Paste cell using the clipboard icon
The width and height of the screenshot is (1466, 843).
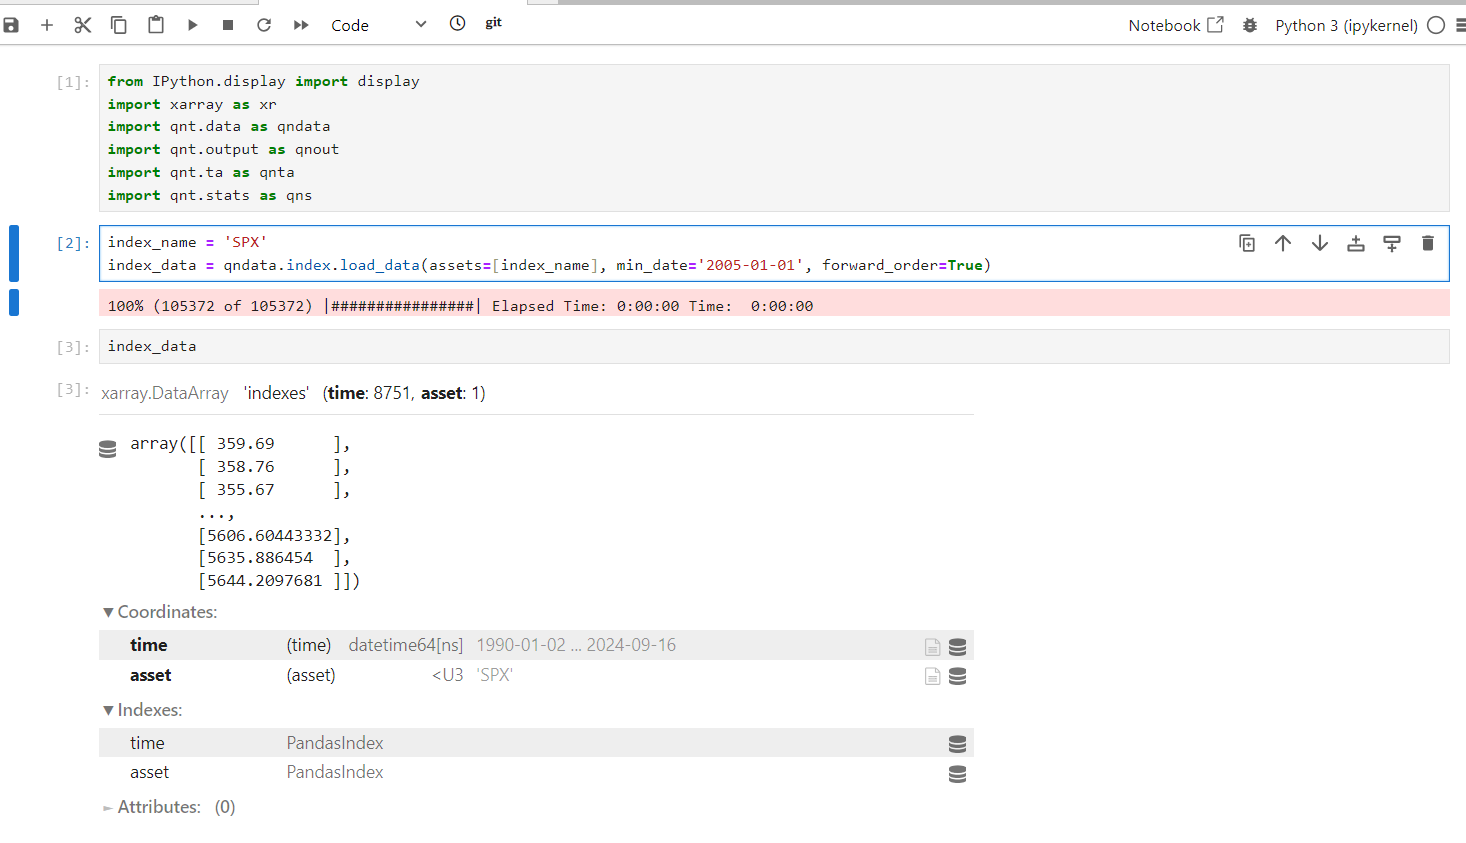coord(156,25)
